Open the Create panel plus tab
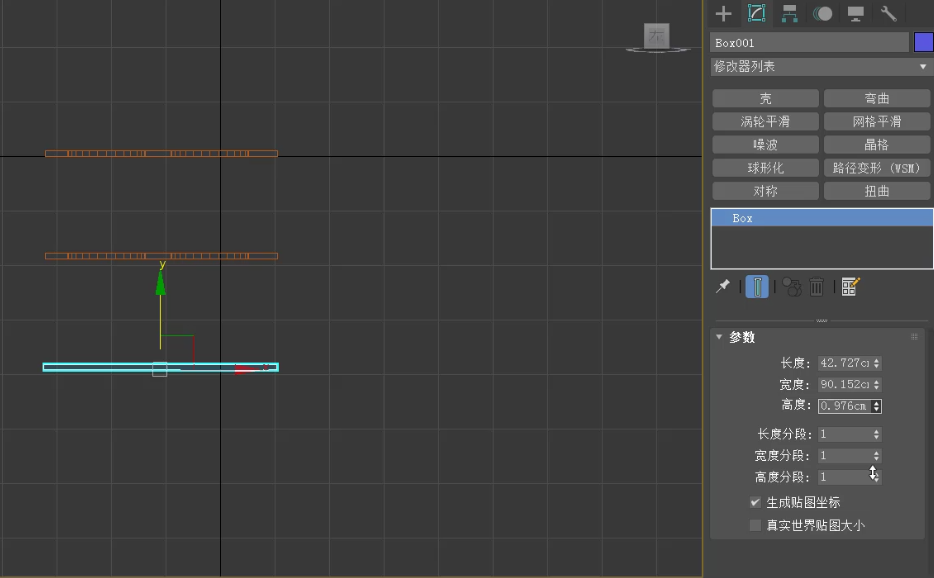Image resolution: width=934 pixels, height=578 pixels. click(724, 13)
